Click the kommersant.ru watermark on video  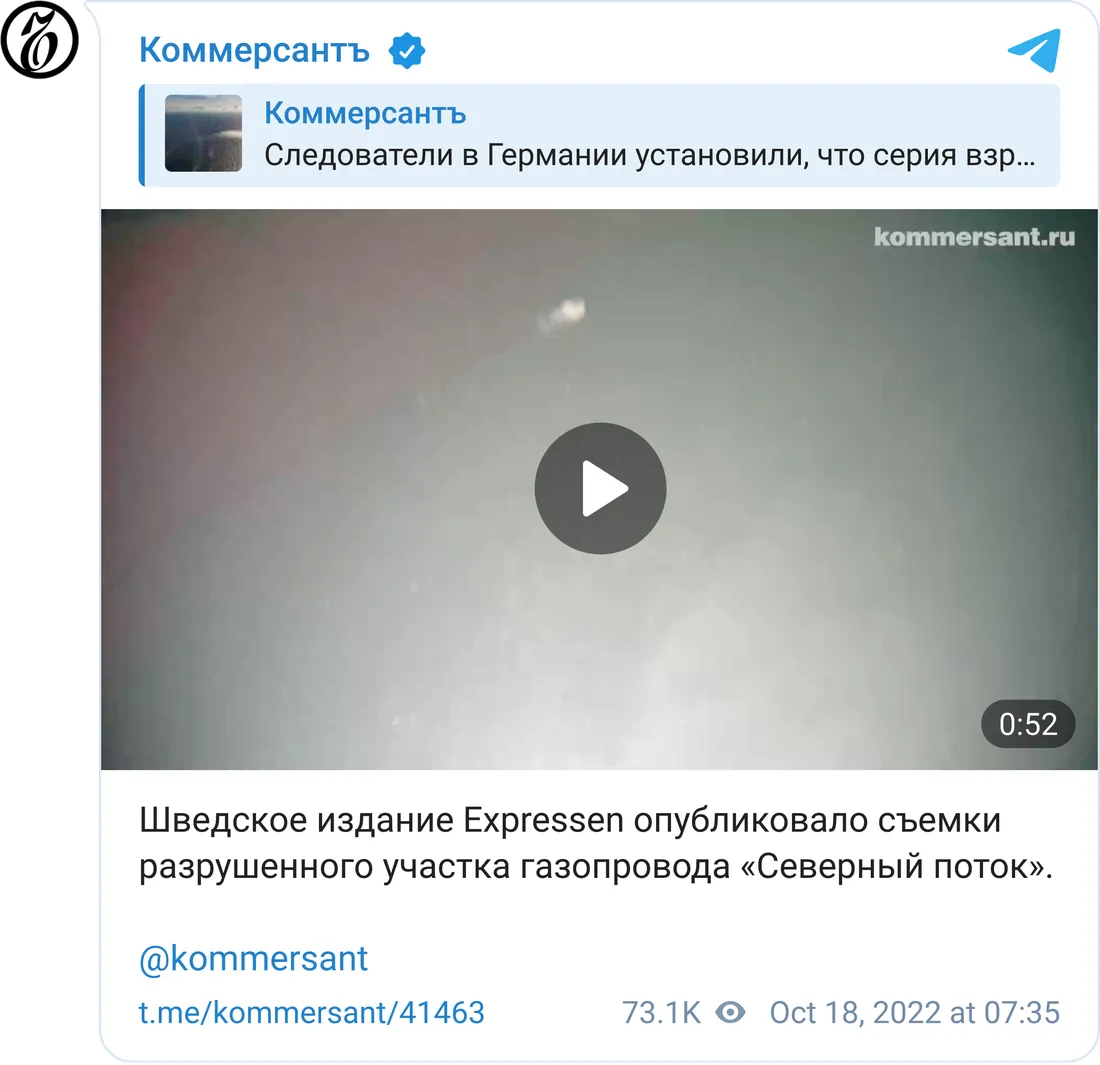[974, 237]
